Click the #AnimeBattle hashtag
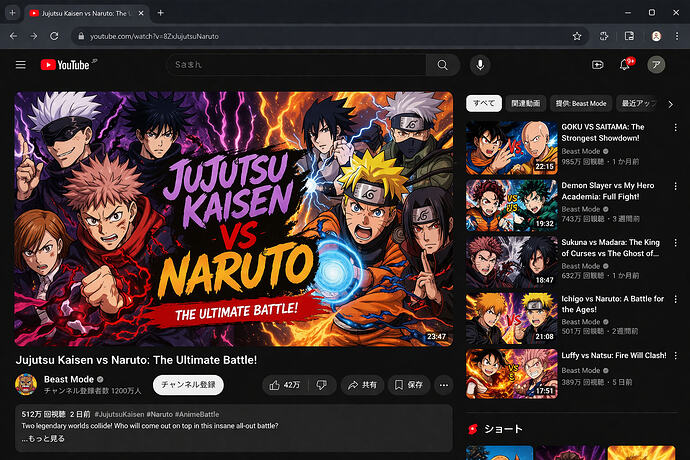Image resolution: width=690 pixels, height=460 pixels. tap(197, 414)
